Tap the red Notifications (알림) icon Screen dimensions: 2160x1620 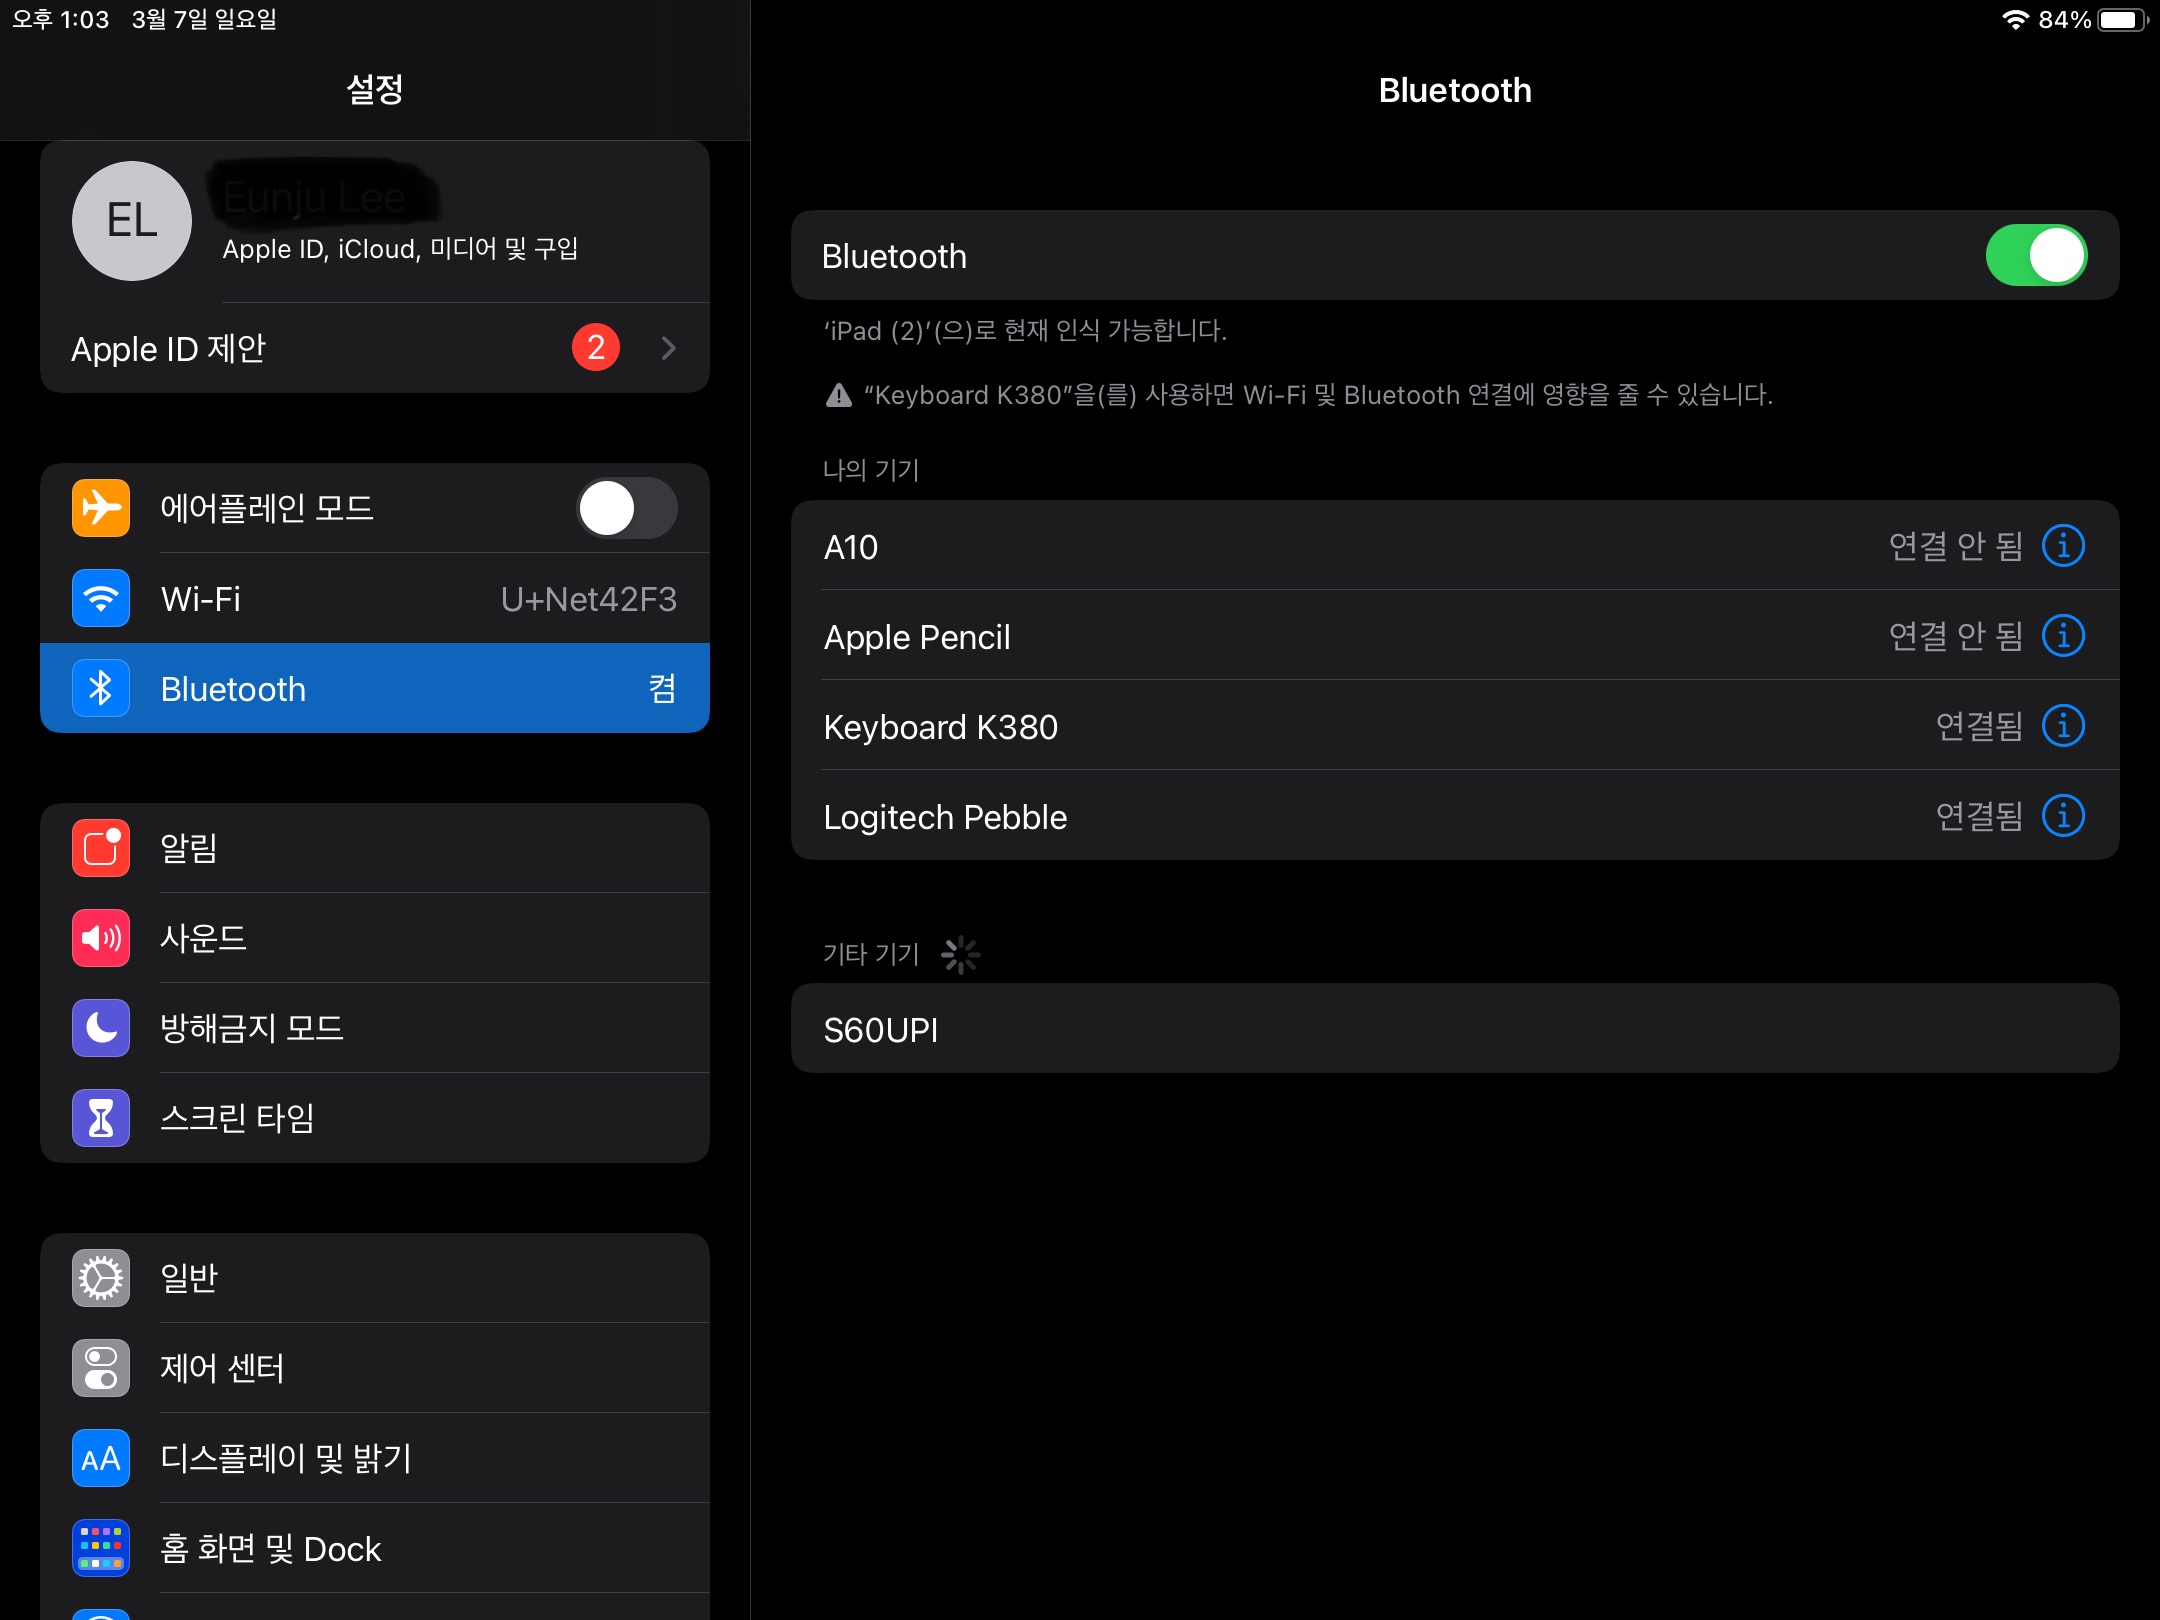[100, 848]
